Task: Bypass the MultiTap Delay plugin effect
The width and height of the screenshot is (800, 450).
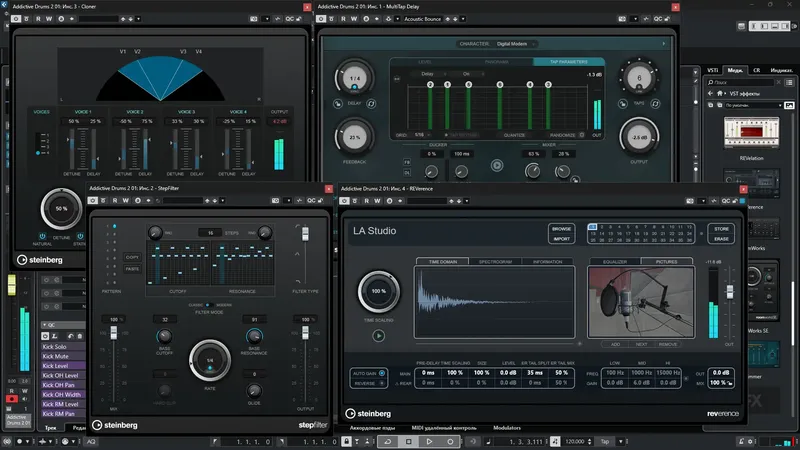Action: [x=332, y=19]
